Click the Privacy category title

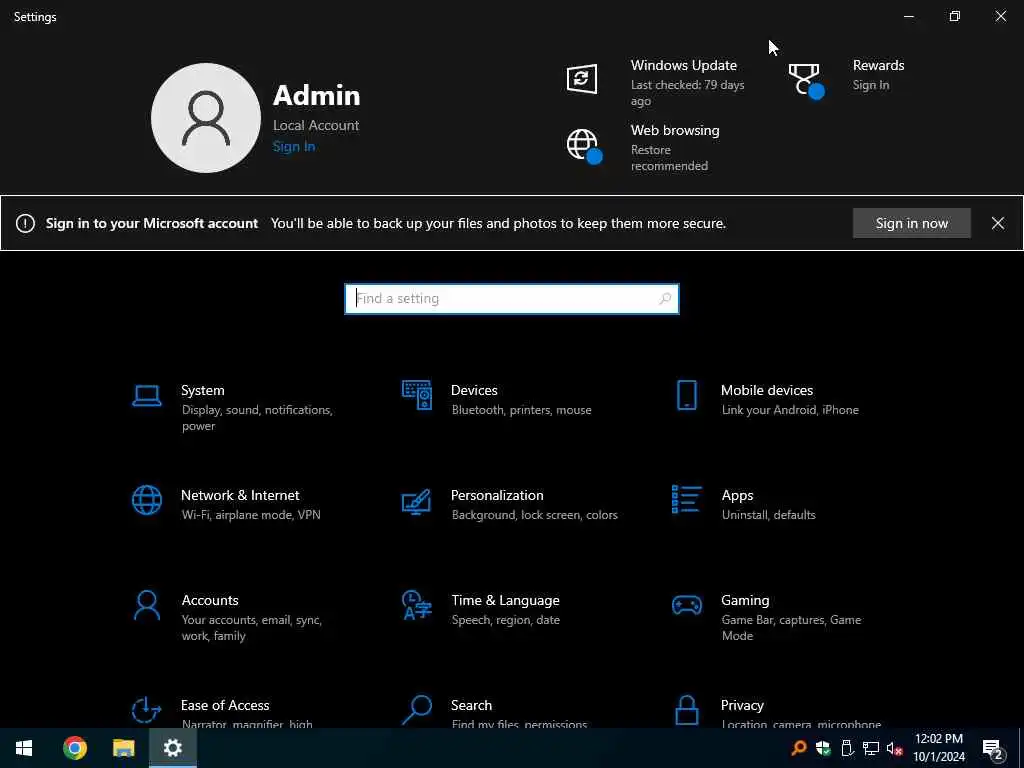[x=742, y=705]
